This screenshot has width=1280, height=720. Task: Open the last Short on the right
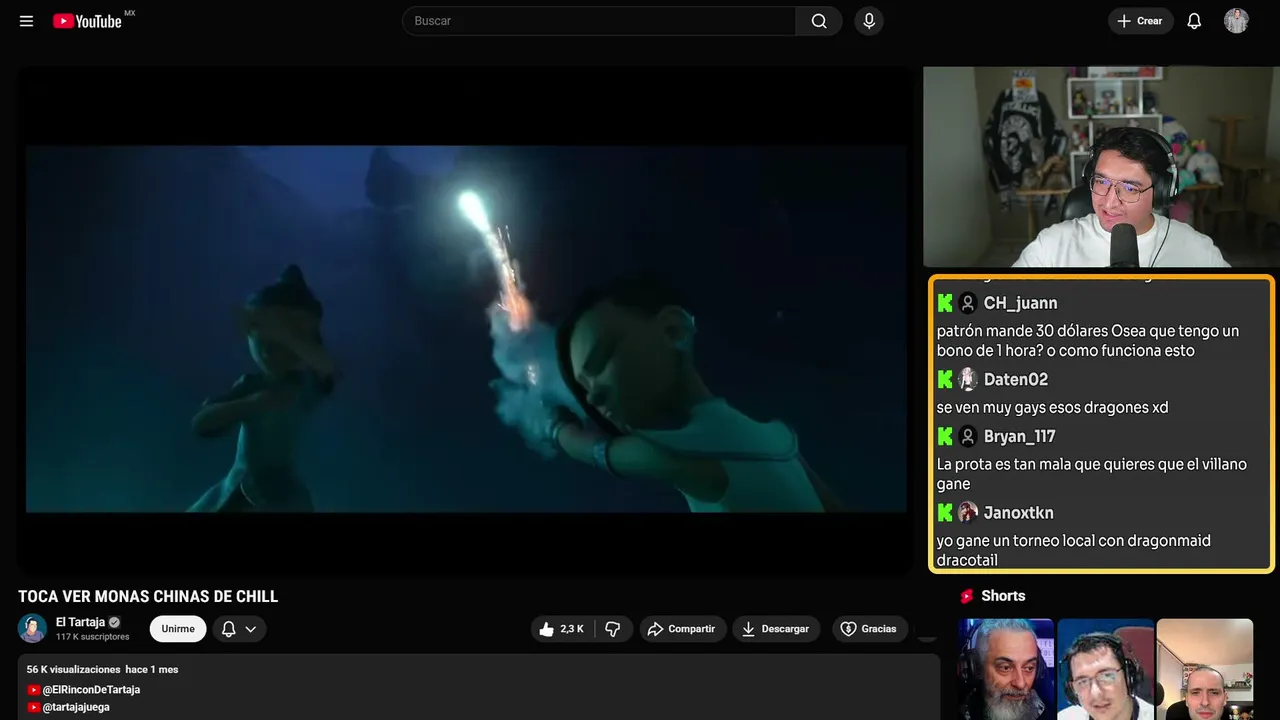[1205, 669]
